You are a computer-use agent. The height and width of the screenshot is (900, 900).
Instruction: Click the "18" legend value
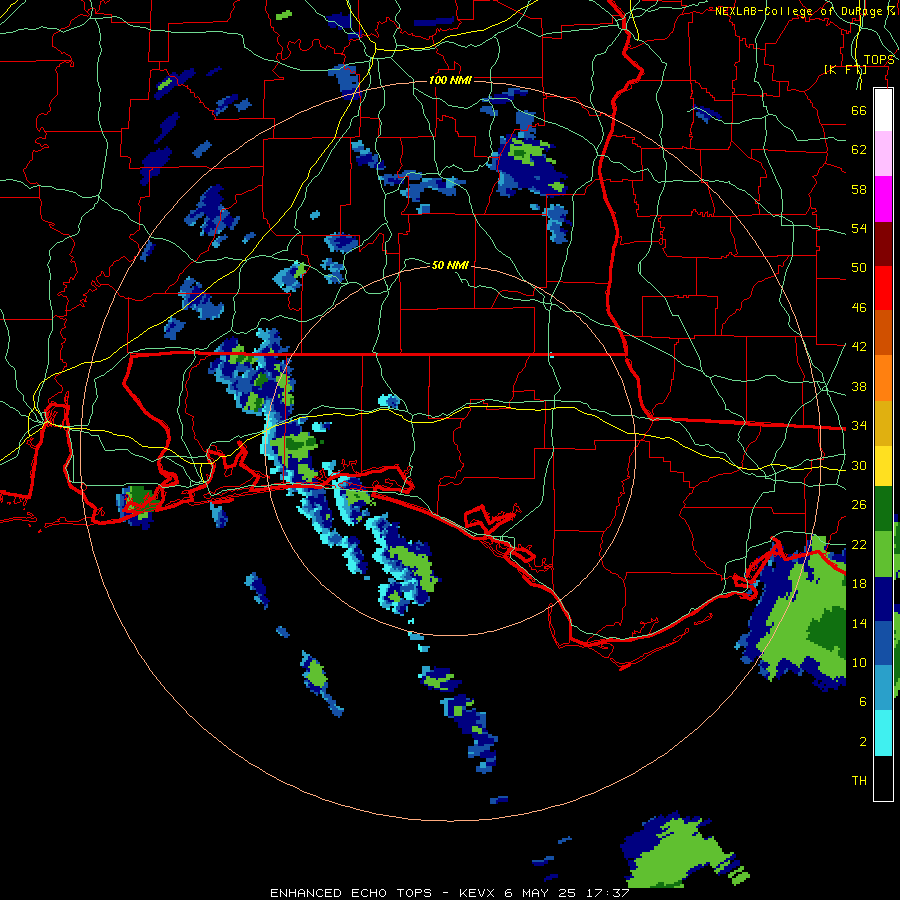(859, 584)
